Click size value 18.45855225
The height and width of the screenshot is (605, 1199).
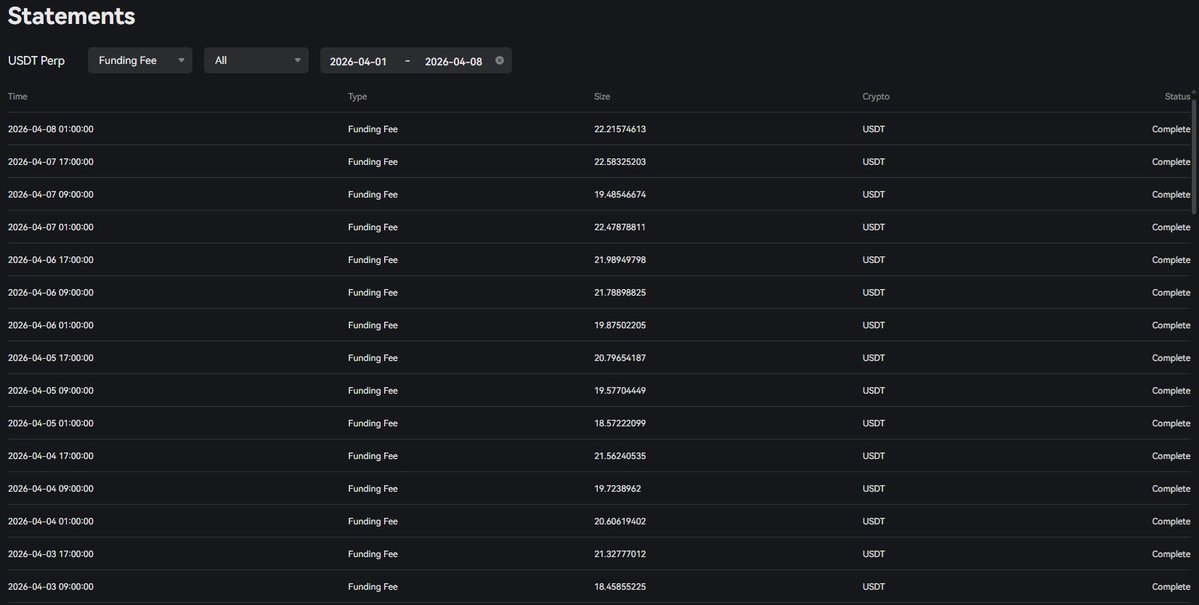tap(620, 587)
